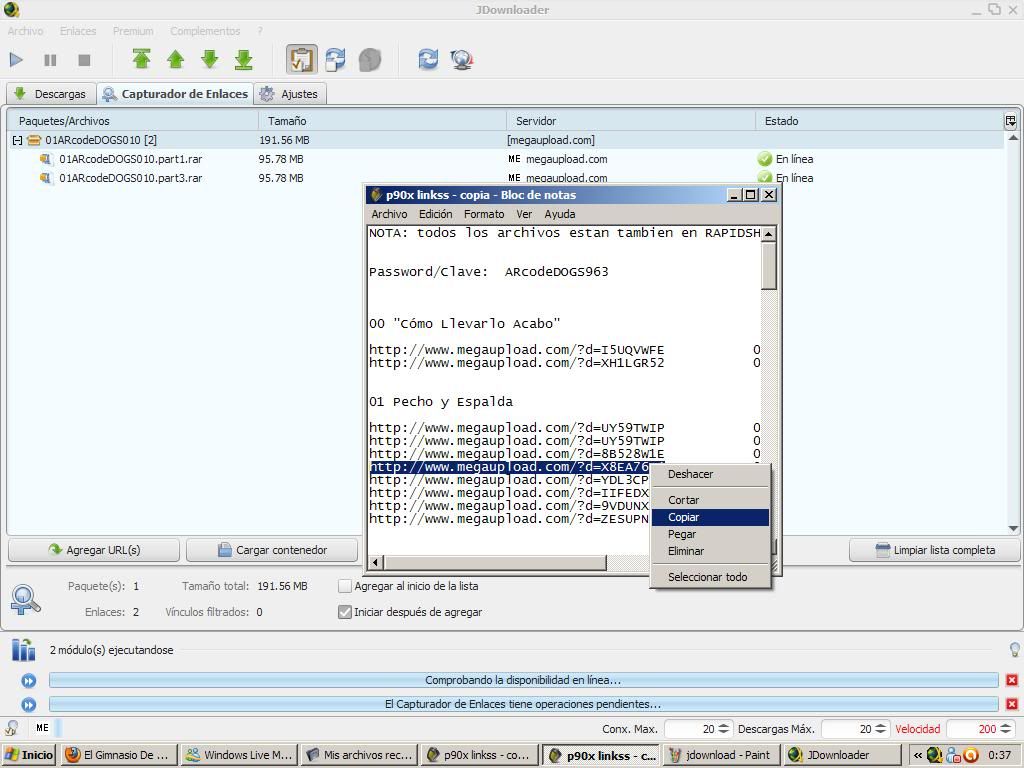Viewport: 1024px width, 768px height.
Task: Click the reconnect toggle toolbar icon
Action: click(335, 59)
